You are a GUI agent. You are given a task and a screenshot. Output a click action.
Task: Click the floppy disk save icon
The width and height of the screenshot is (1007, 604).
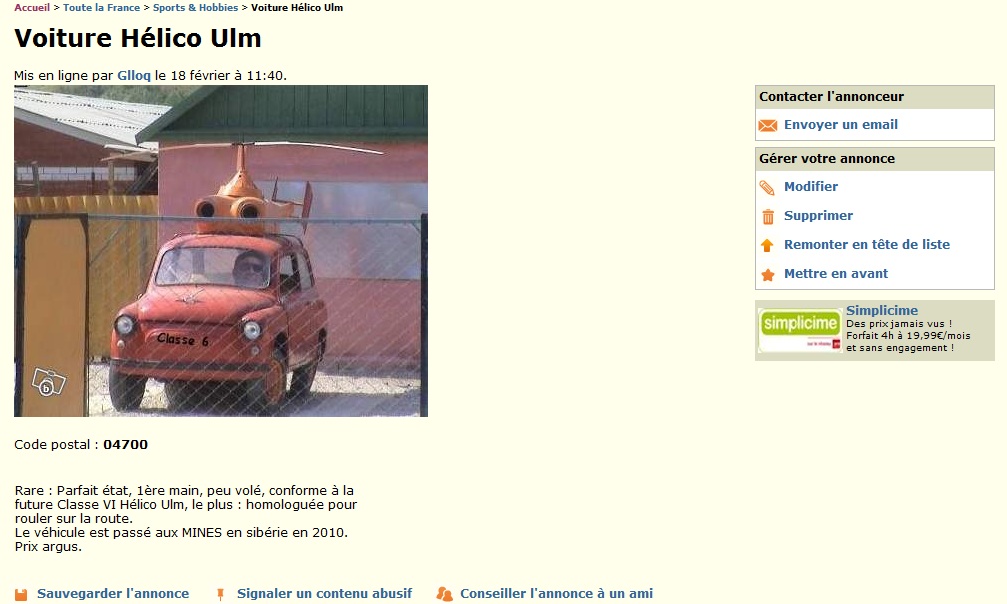point(21,594)
